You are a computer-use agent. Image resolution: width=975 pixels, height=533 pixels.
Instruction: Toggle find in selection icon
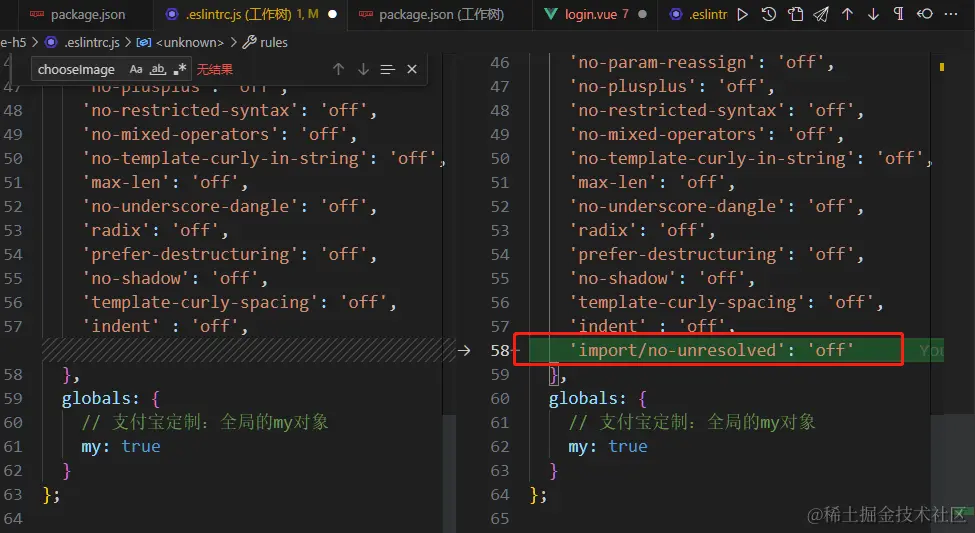click(x=387, y=69)
